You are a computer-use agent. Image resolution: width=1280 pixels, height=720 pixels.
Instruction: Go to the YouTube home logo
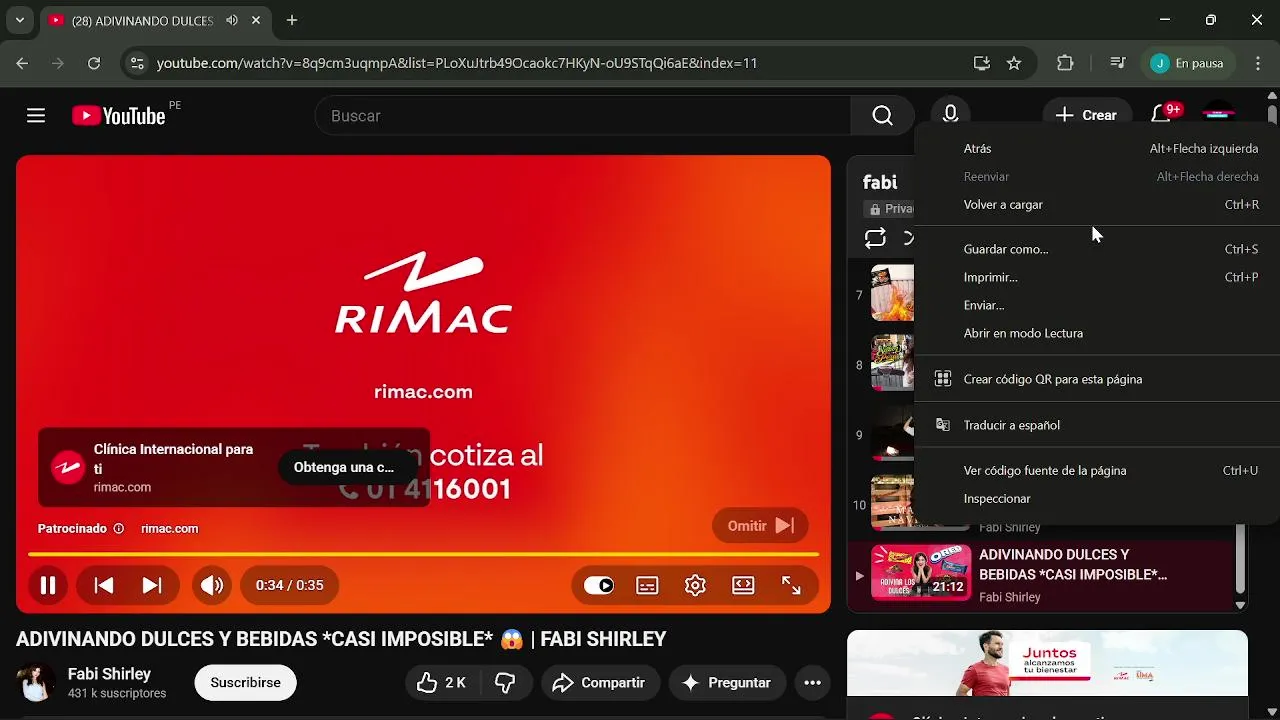coord(118,116)
